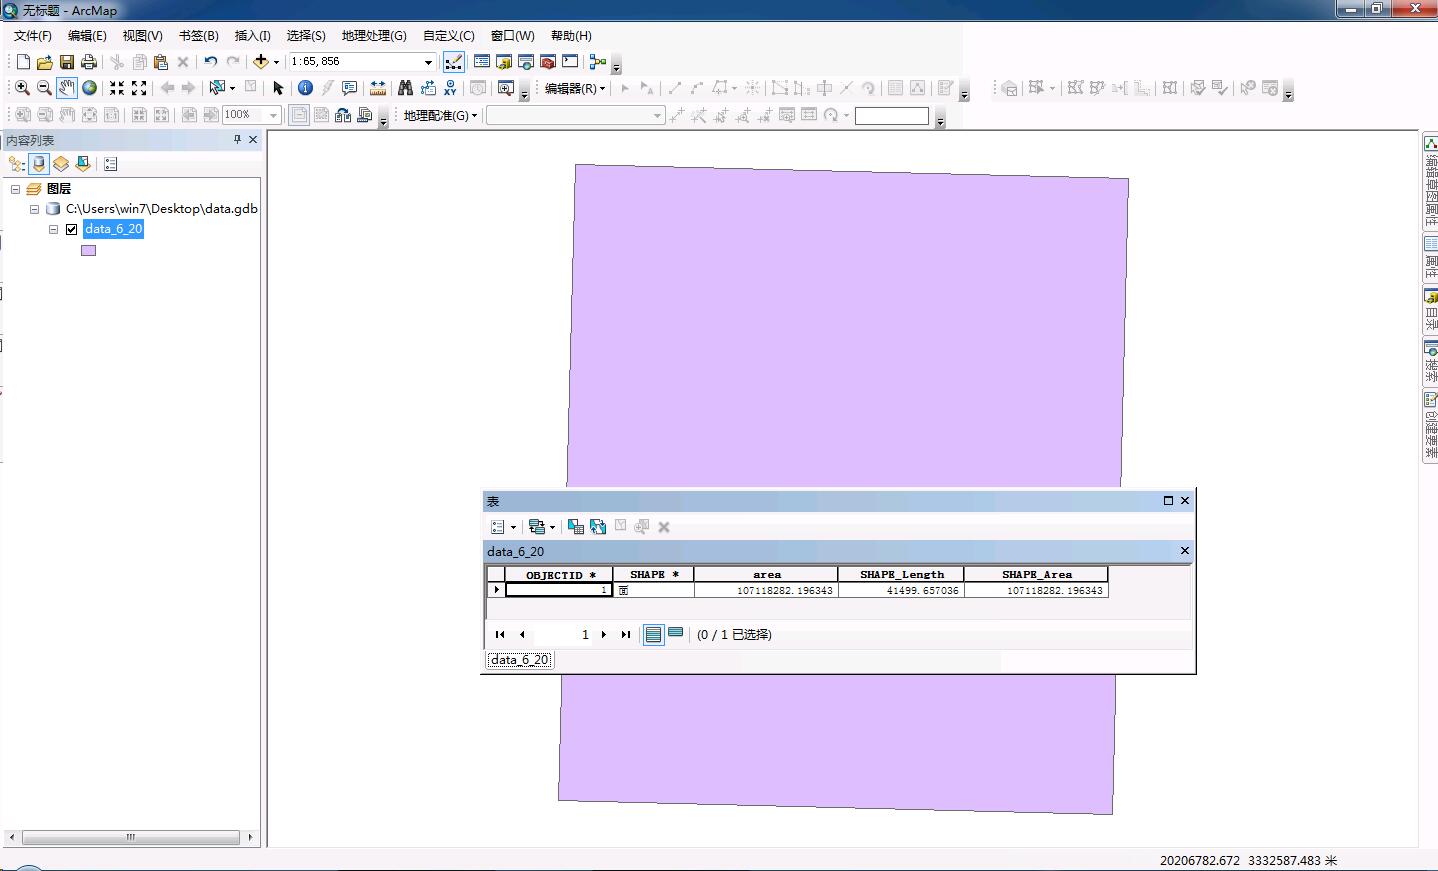Viewport: 1438px width, 871px height.
Task: Open the Python window icon
Action: pos(570,62)
